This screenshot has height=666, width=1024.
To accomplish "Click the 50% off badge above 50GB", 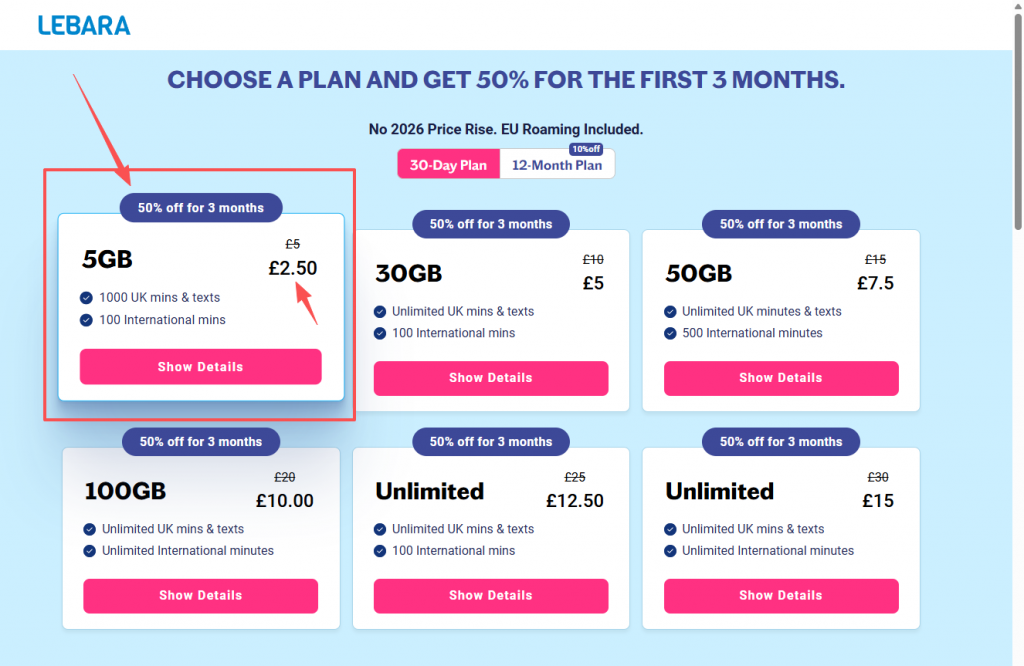I will (x=781, y=224).
